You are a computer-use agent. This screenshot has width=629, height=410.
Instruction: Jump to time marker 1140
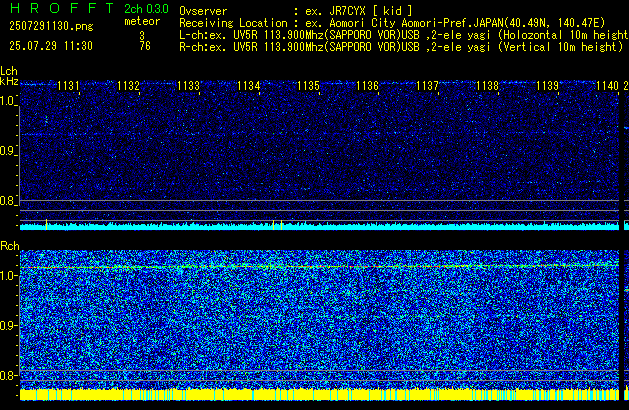coord(607,86)
